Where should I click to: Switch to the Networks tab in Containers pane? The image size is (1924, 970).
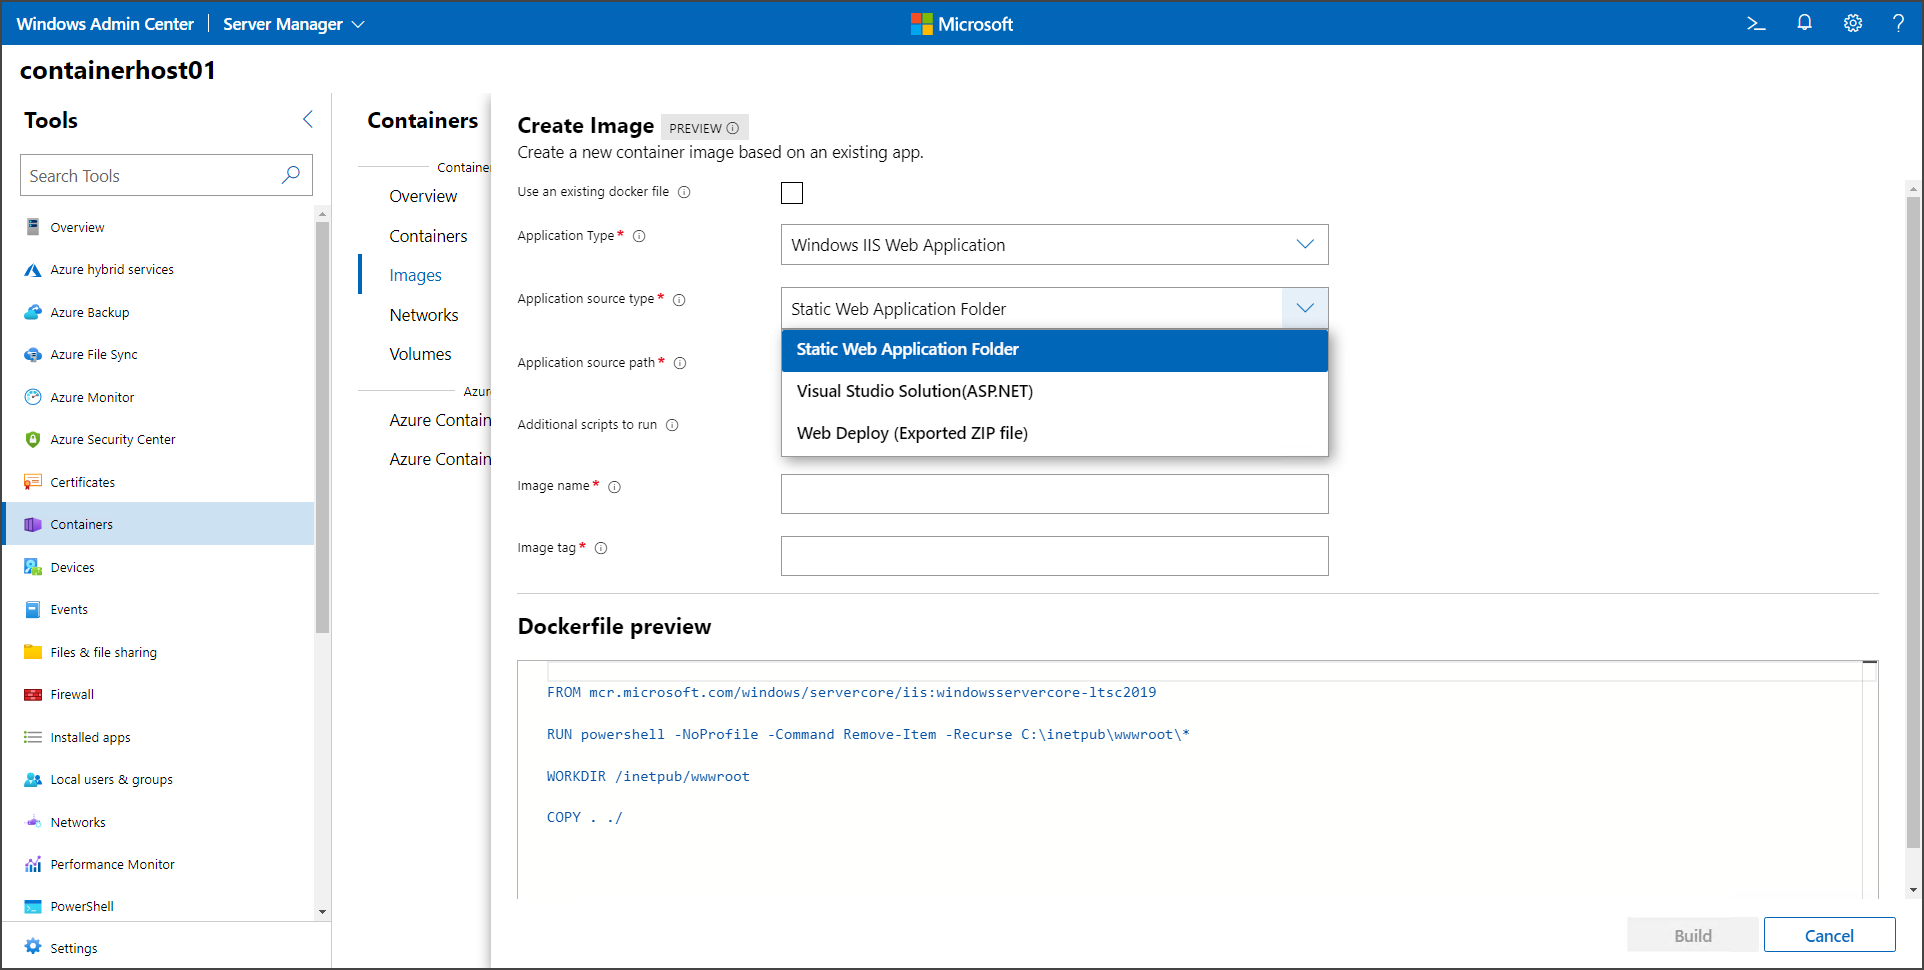point(424,315)
